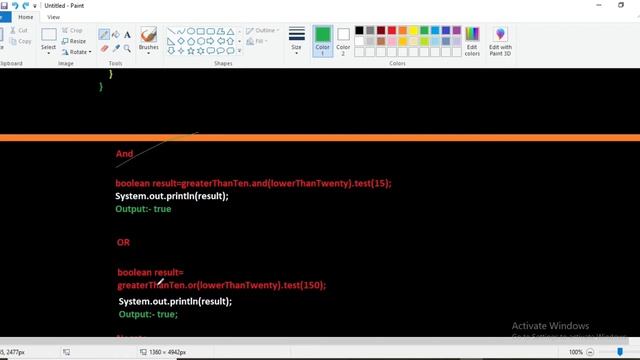Viewport: 640px width, 360px height.
Task: Choose the Curve shape
Action: (181, 31)
